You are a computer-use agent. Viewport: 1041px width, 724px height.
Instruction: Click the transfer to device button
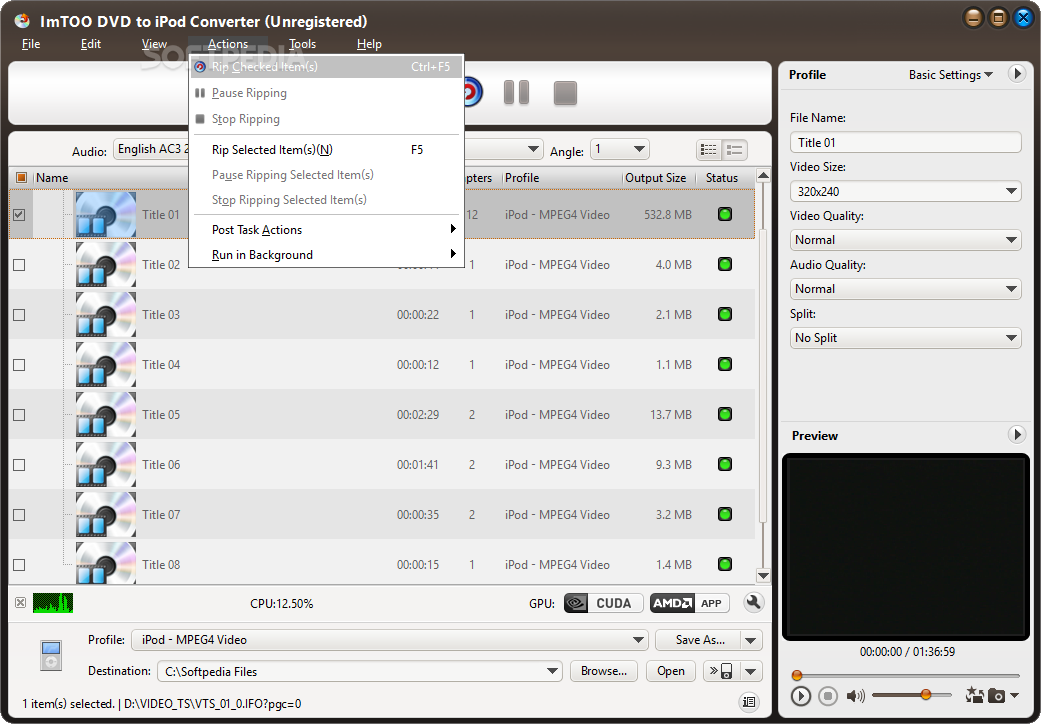(721, 671)
